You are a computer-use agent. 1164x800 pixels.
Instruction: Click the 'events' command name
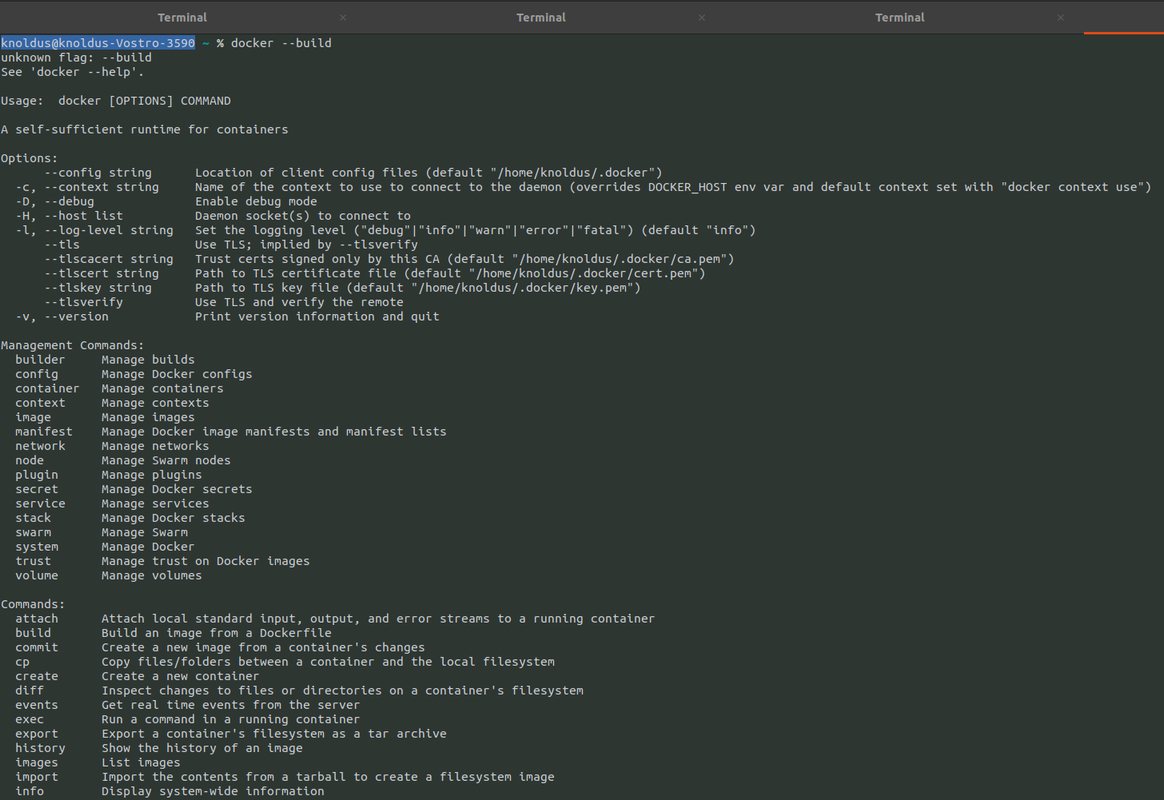point(36,705)
